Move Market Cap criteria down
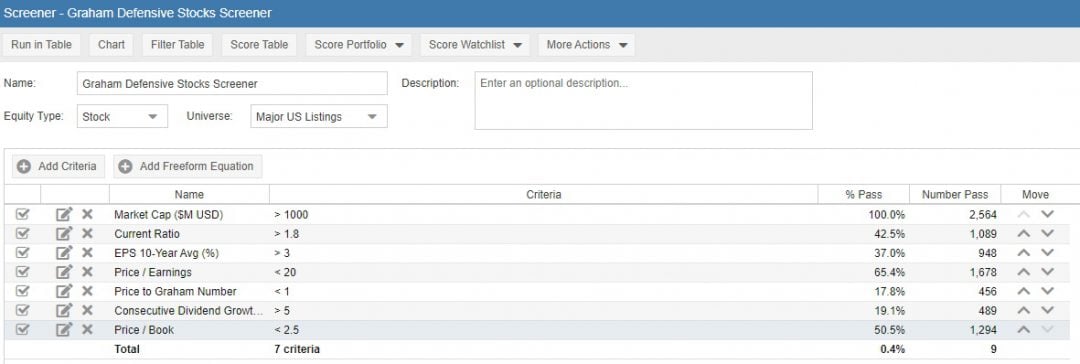The width and height of the screenshot is (1080, 364). coord(1048,214)
